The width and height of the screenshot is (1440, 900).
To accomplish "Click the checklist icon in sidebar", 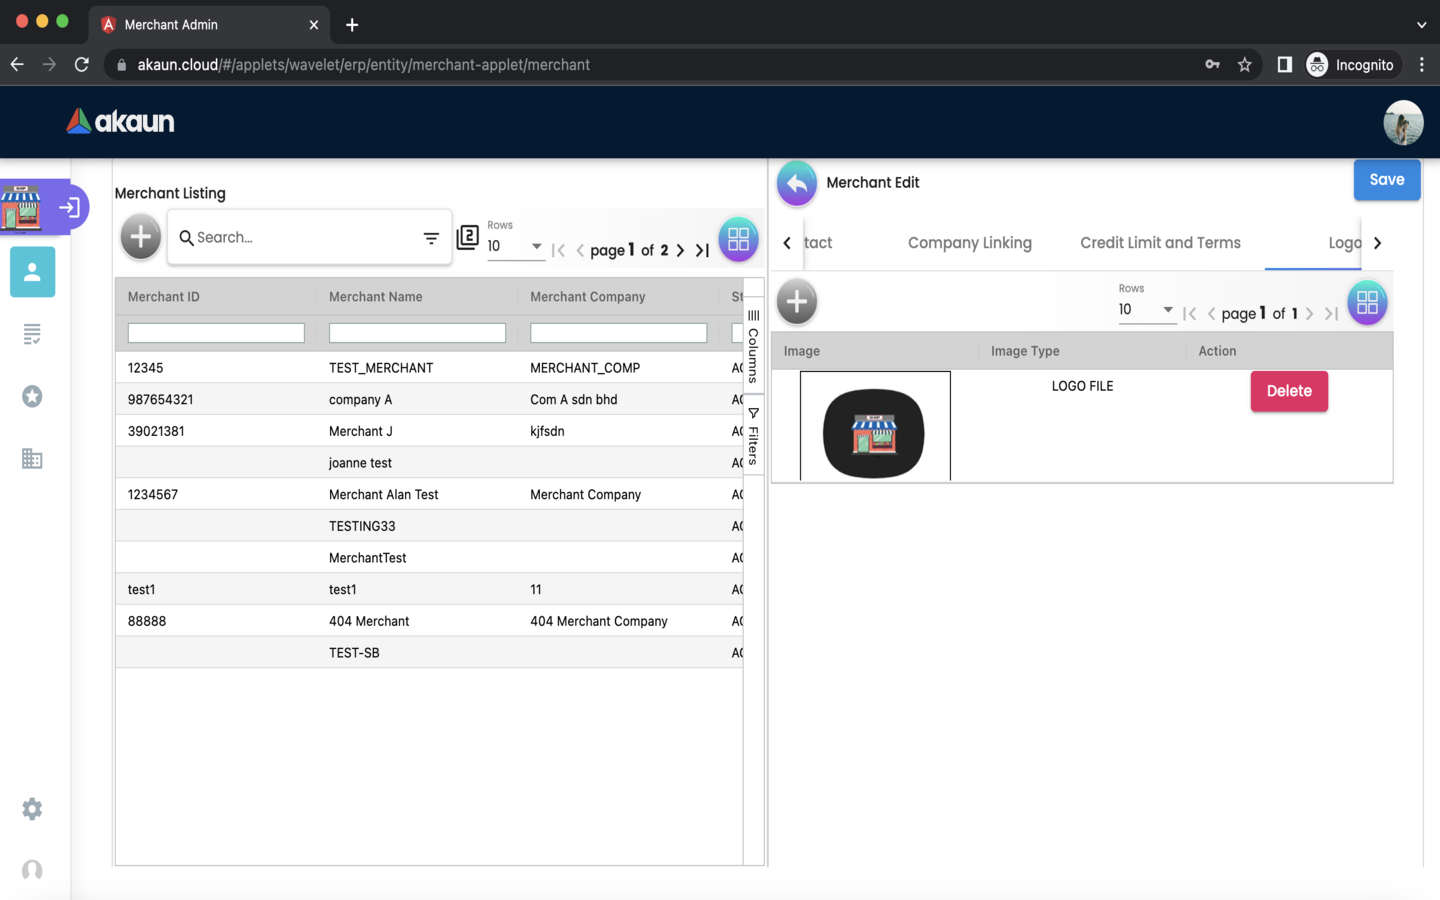I will coord(32,334).
